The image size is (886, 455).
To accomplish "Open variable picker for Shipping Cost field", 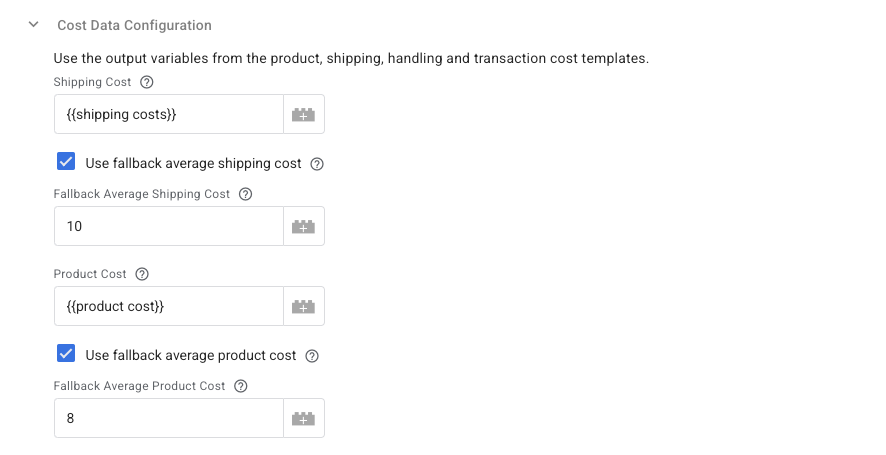I will (x=303, y=114).
